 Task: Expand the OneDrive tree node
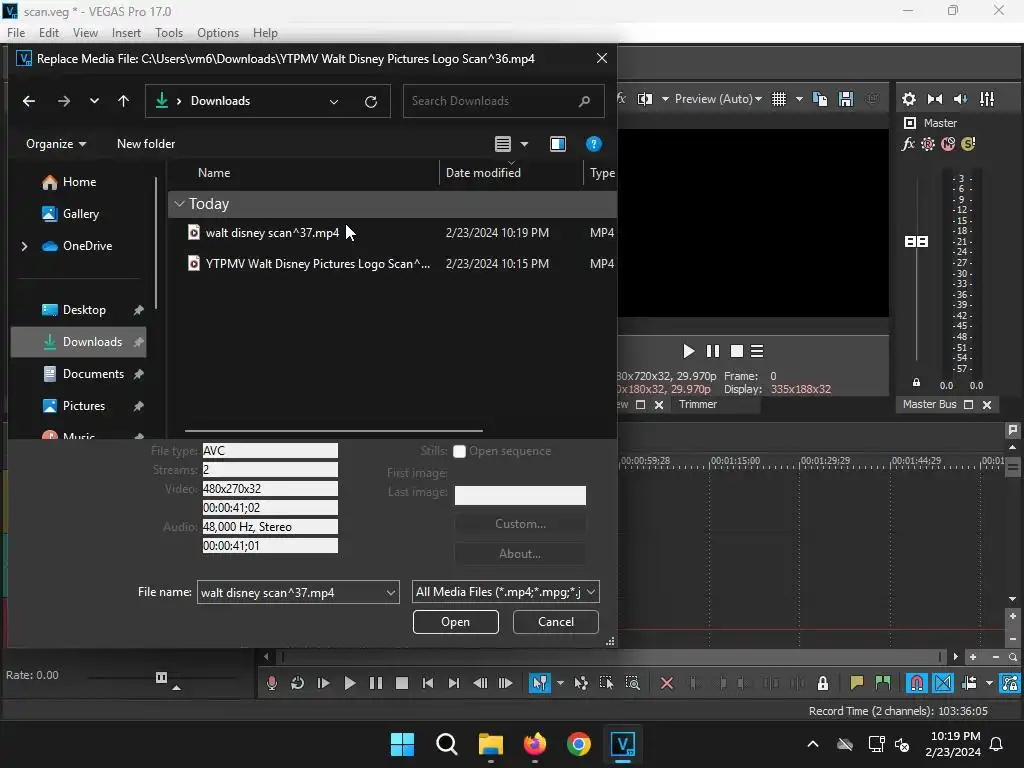(24, 246)
